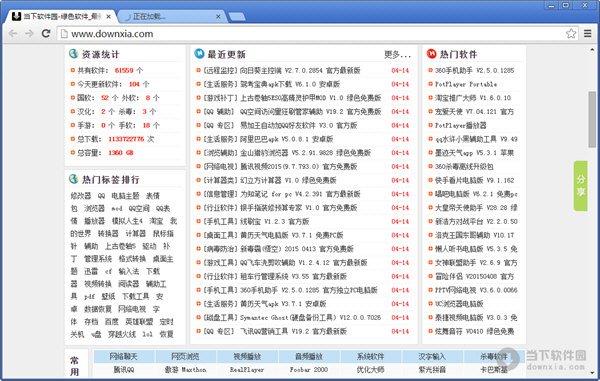Open the 紫光拼音 software link
Viewport: 600px width, 381px height.
pos(432,370)
